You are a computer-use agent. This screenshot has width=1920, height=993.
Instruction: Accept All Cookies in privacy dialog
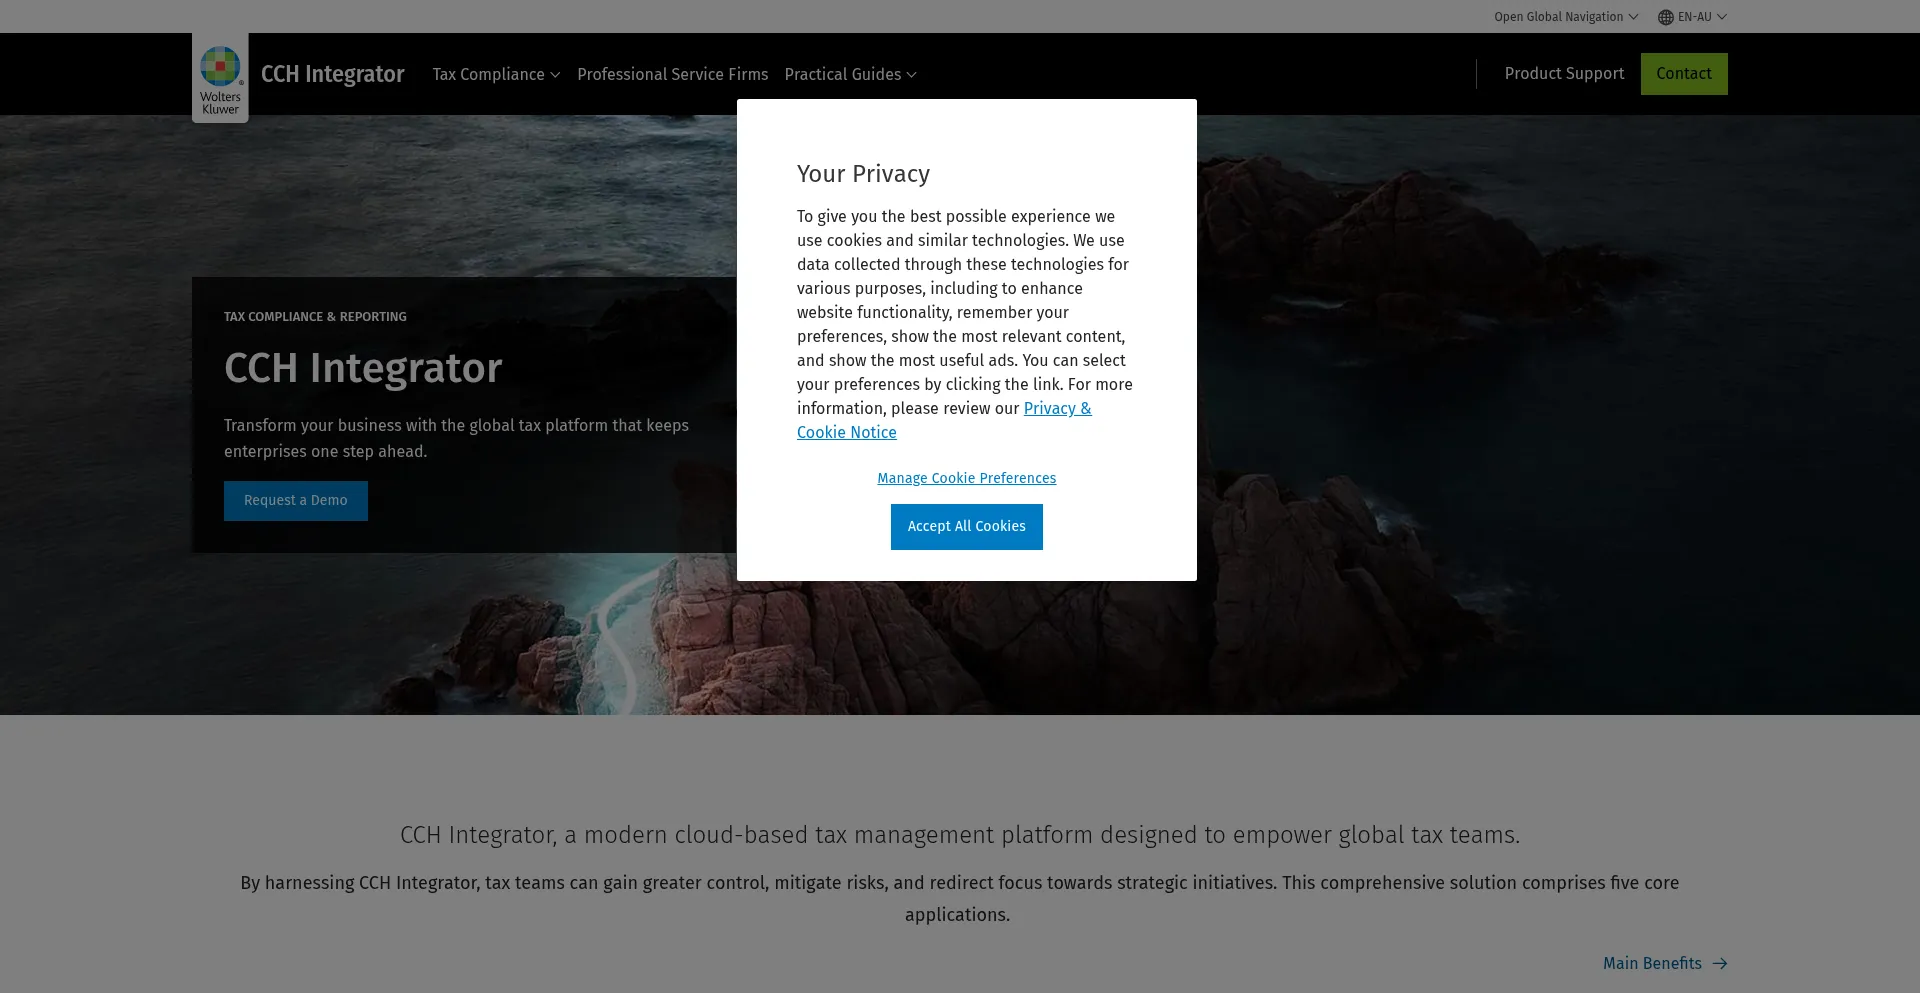966,526
